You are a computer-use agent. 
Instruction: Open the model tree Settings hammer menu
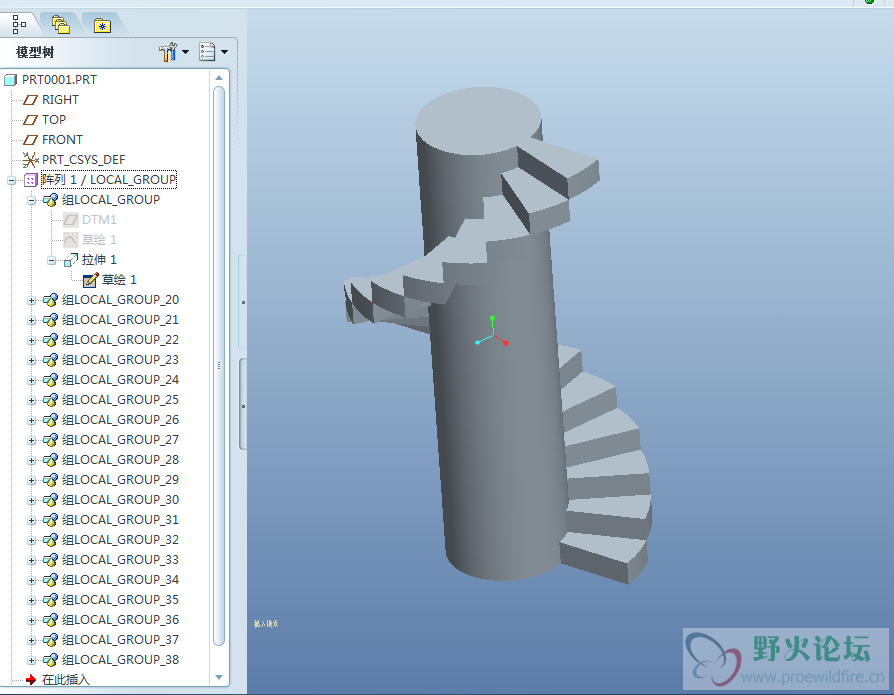pos(174,52)
